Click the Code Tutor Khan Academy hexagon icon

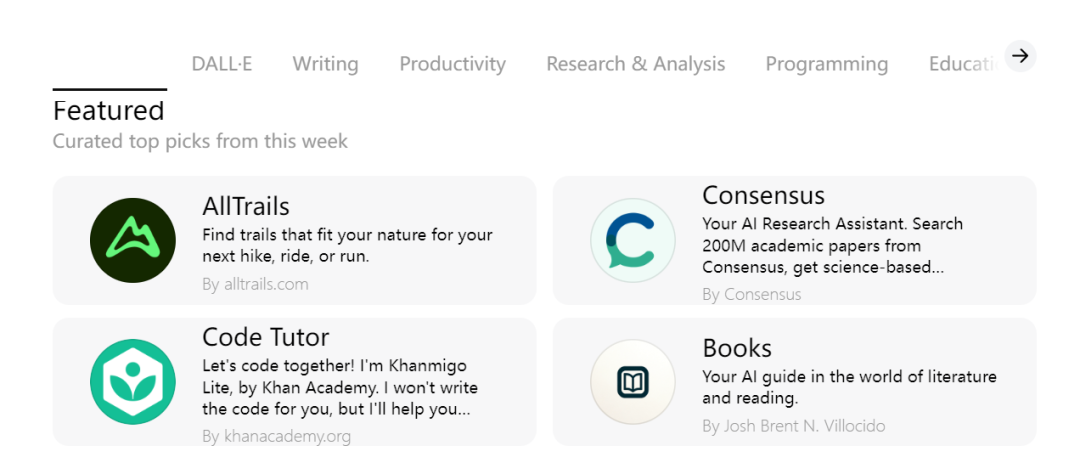133,382
